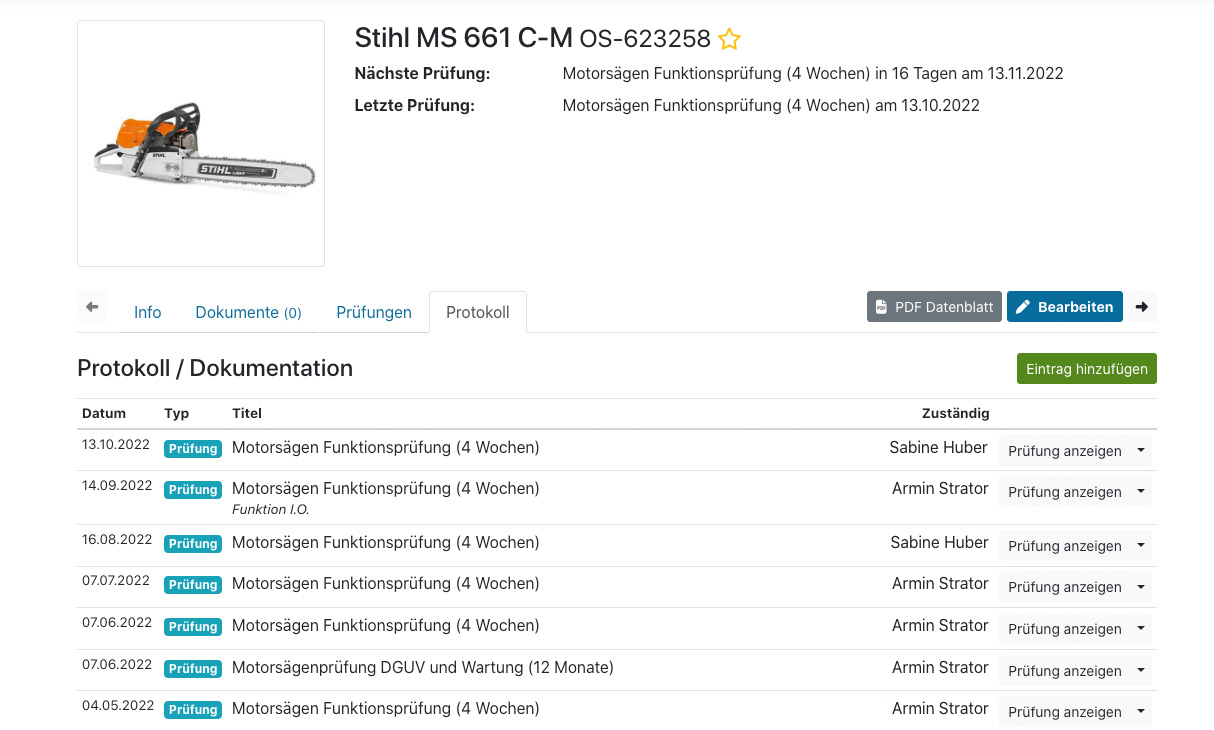This screenshot has width=1214, height=730.
Task: Show Prüfung for 16.08.2022 entry
Action: point(1065,546)
